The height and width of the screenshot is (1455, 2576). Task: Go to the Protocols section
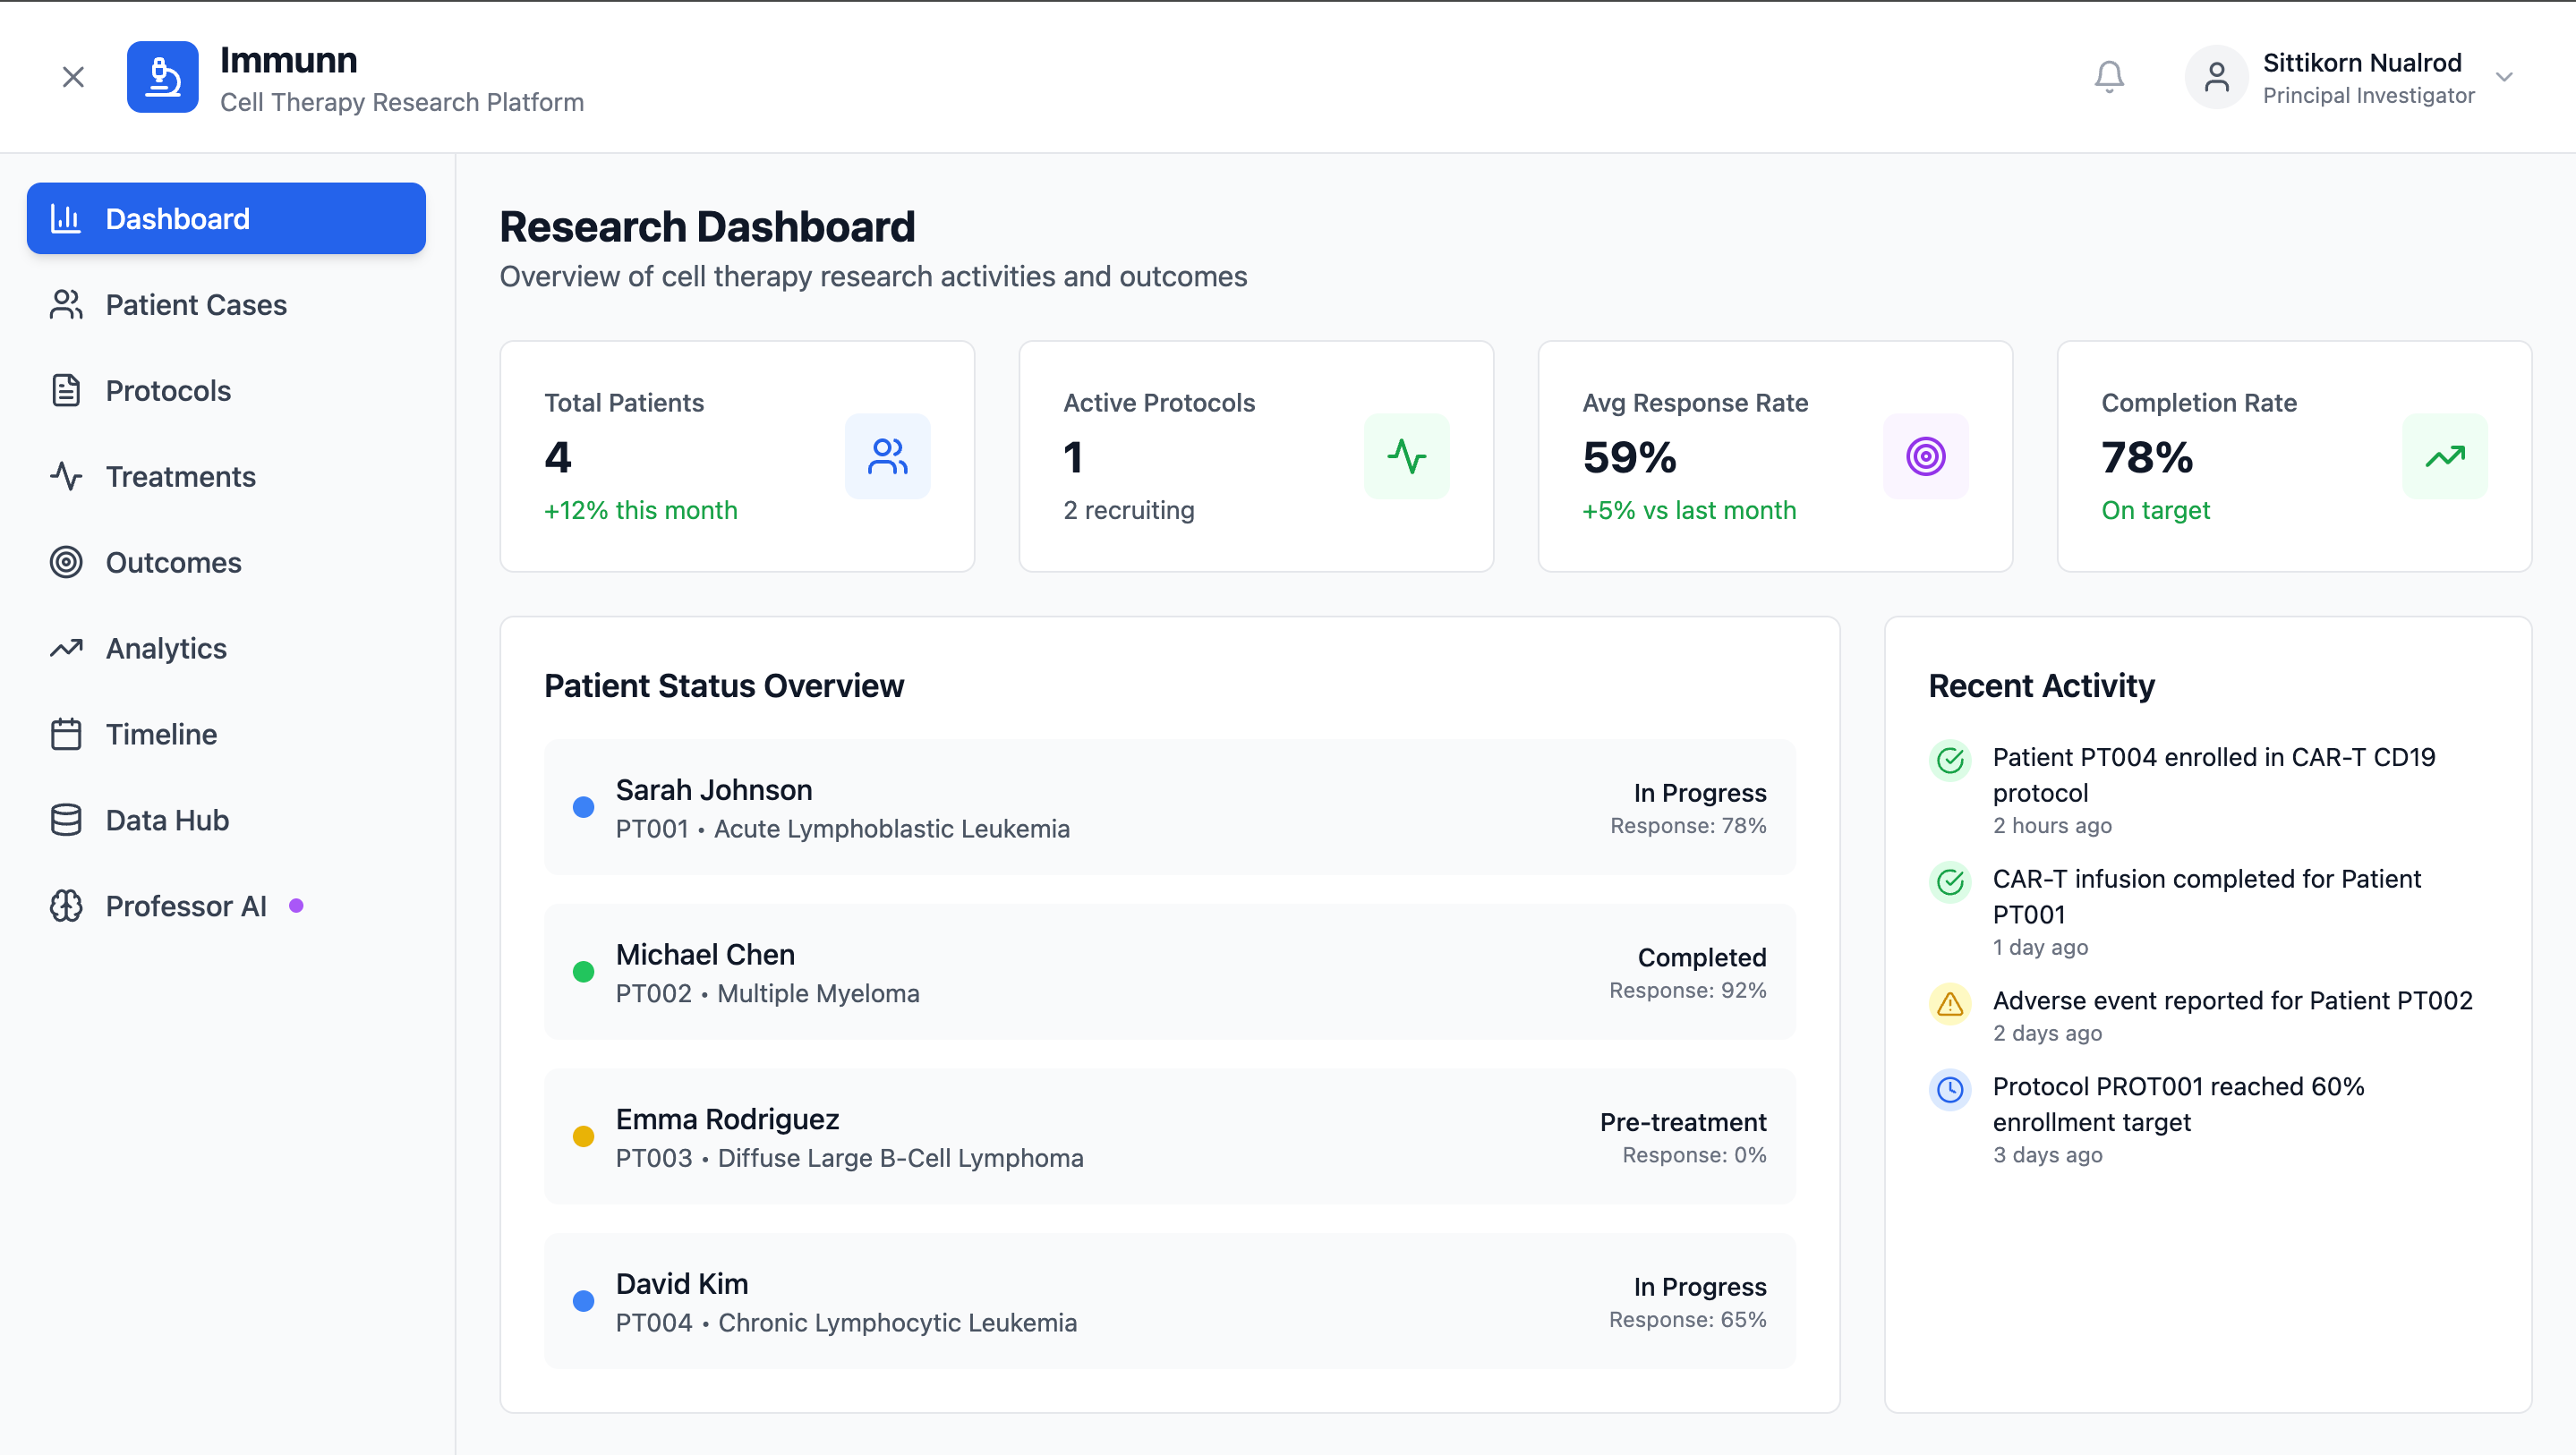click(168, 391)
